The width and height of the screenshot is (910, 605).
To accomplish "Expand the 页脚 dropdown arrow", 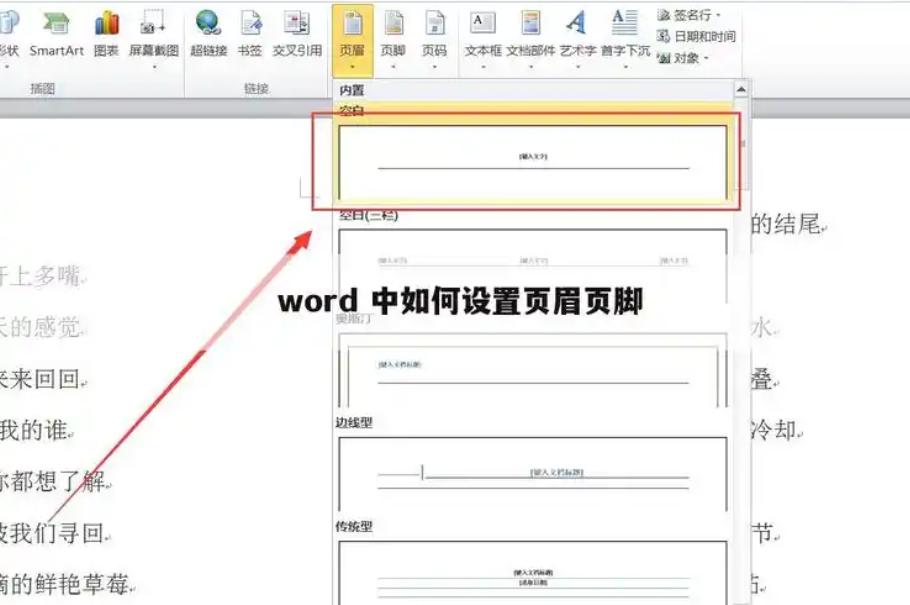I will point(393,67).
